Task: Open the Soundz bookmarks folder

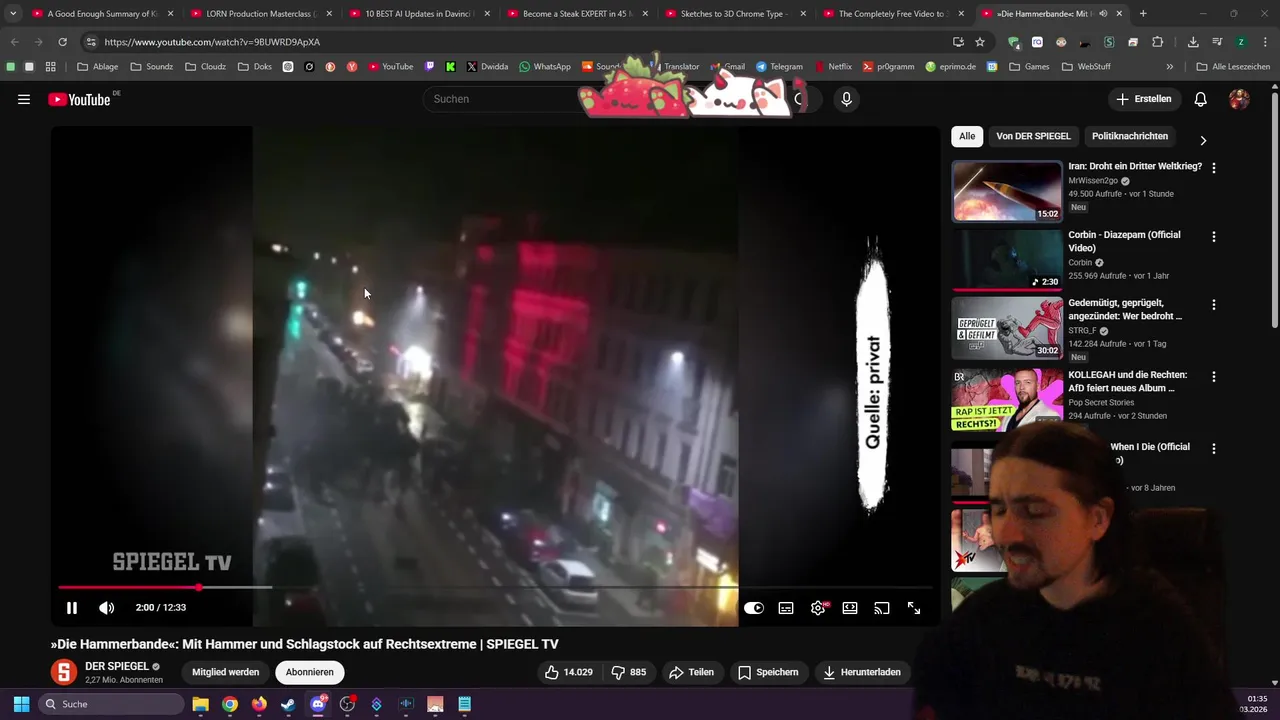Action: coord(152,67)
